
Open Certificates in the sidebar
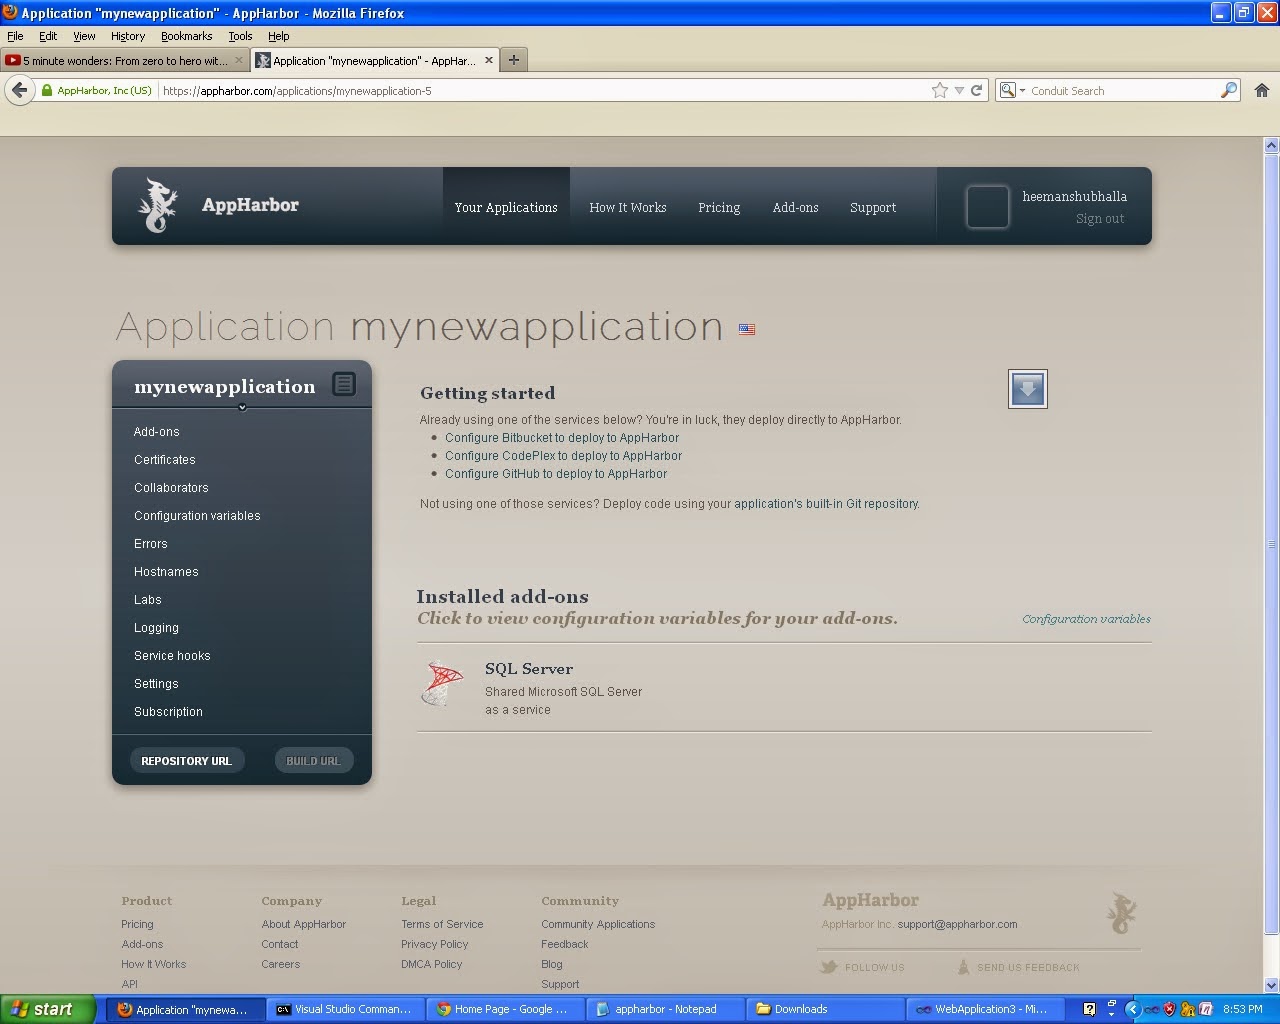pos(165,460)
